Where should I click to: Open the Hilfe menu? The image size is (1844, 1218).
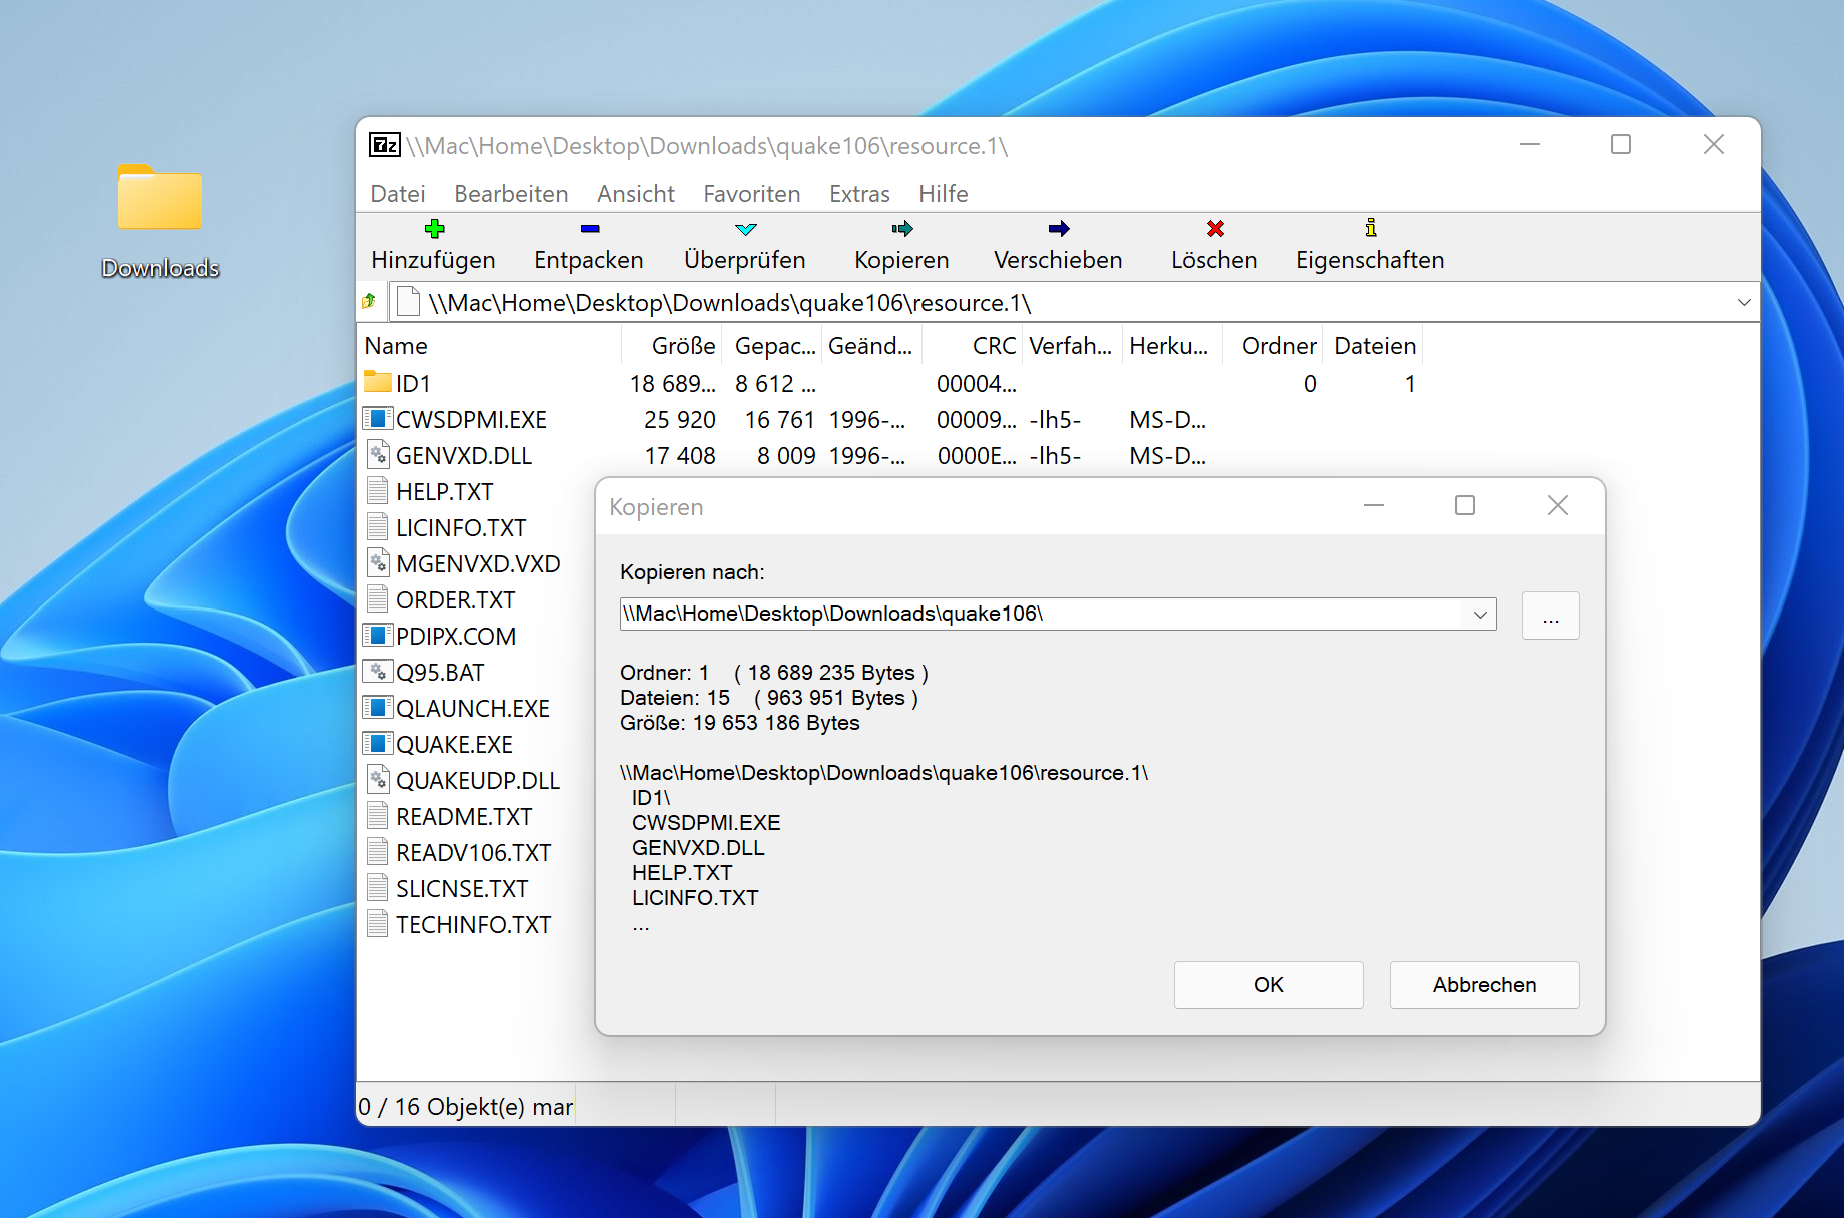point(943,194)
